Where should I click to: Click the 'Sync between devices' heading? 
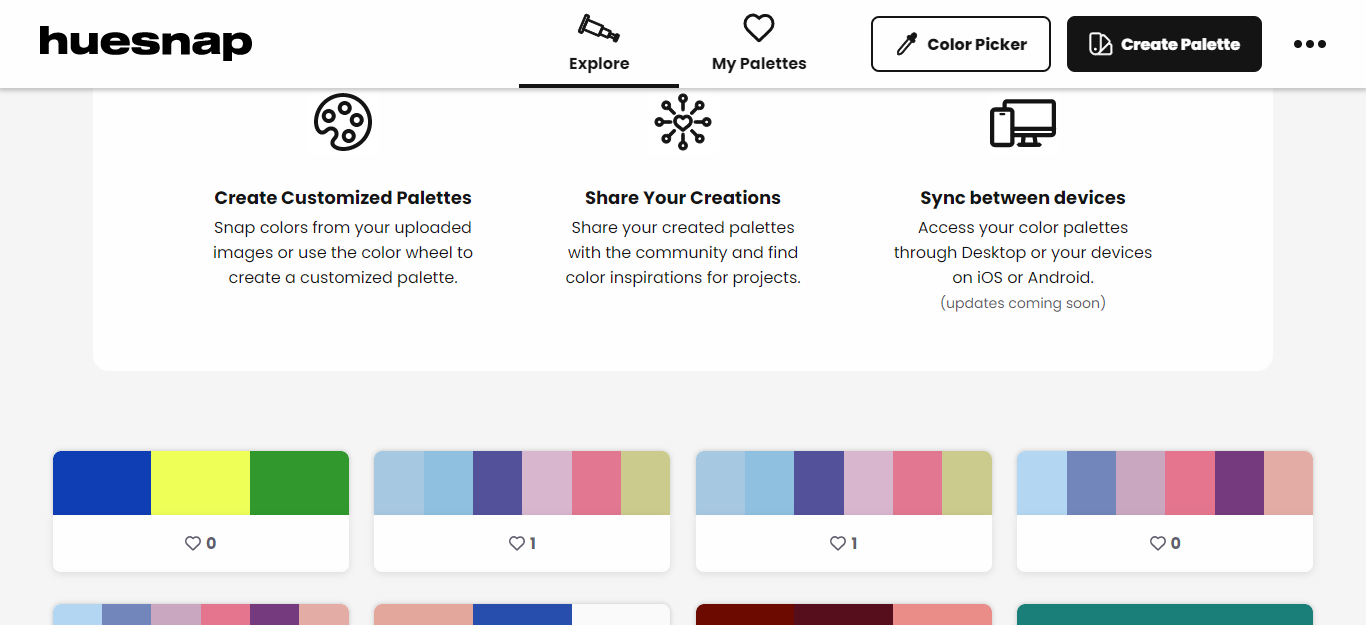(1023, 198)
